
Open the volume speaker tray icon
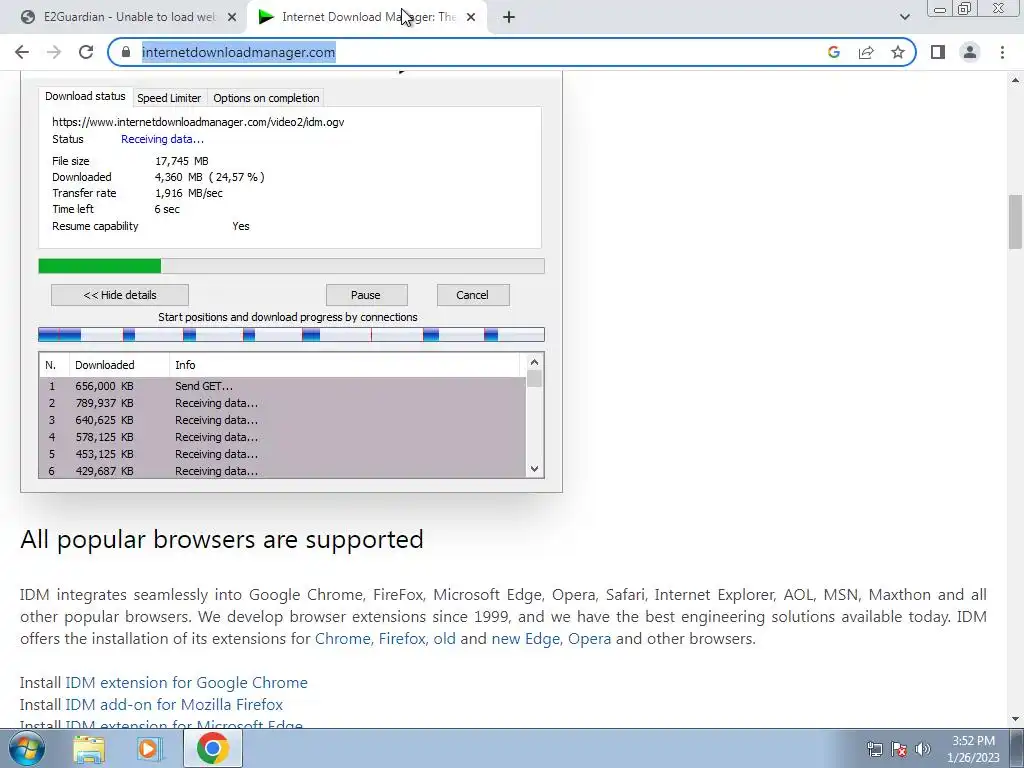[923, 749]
